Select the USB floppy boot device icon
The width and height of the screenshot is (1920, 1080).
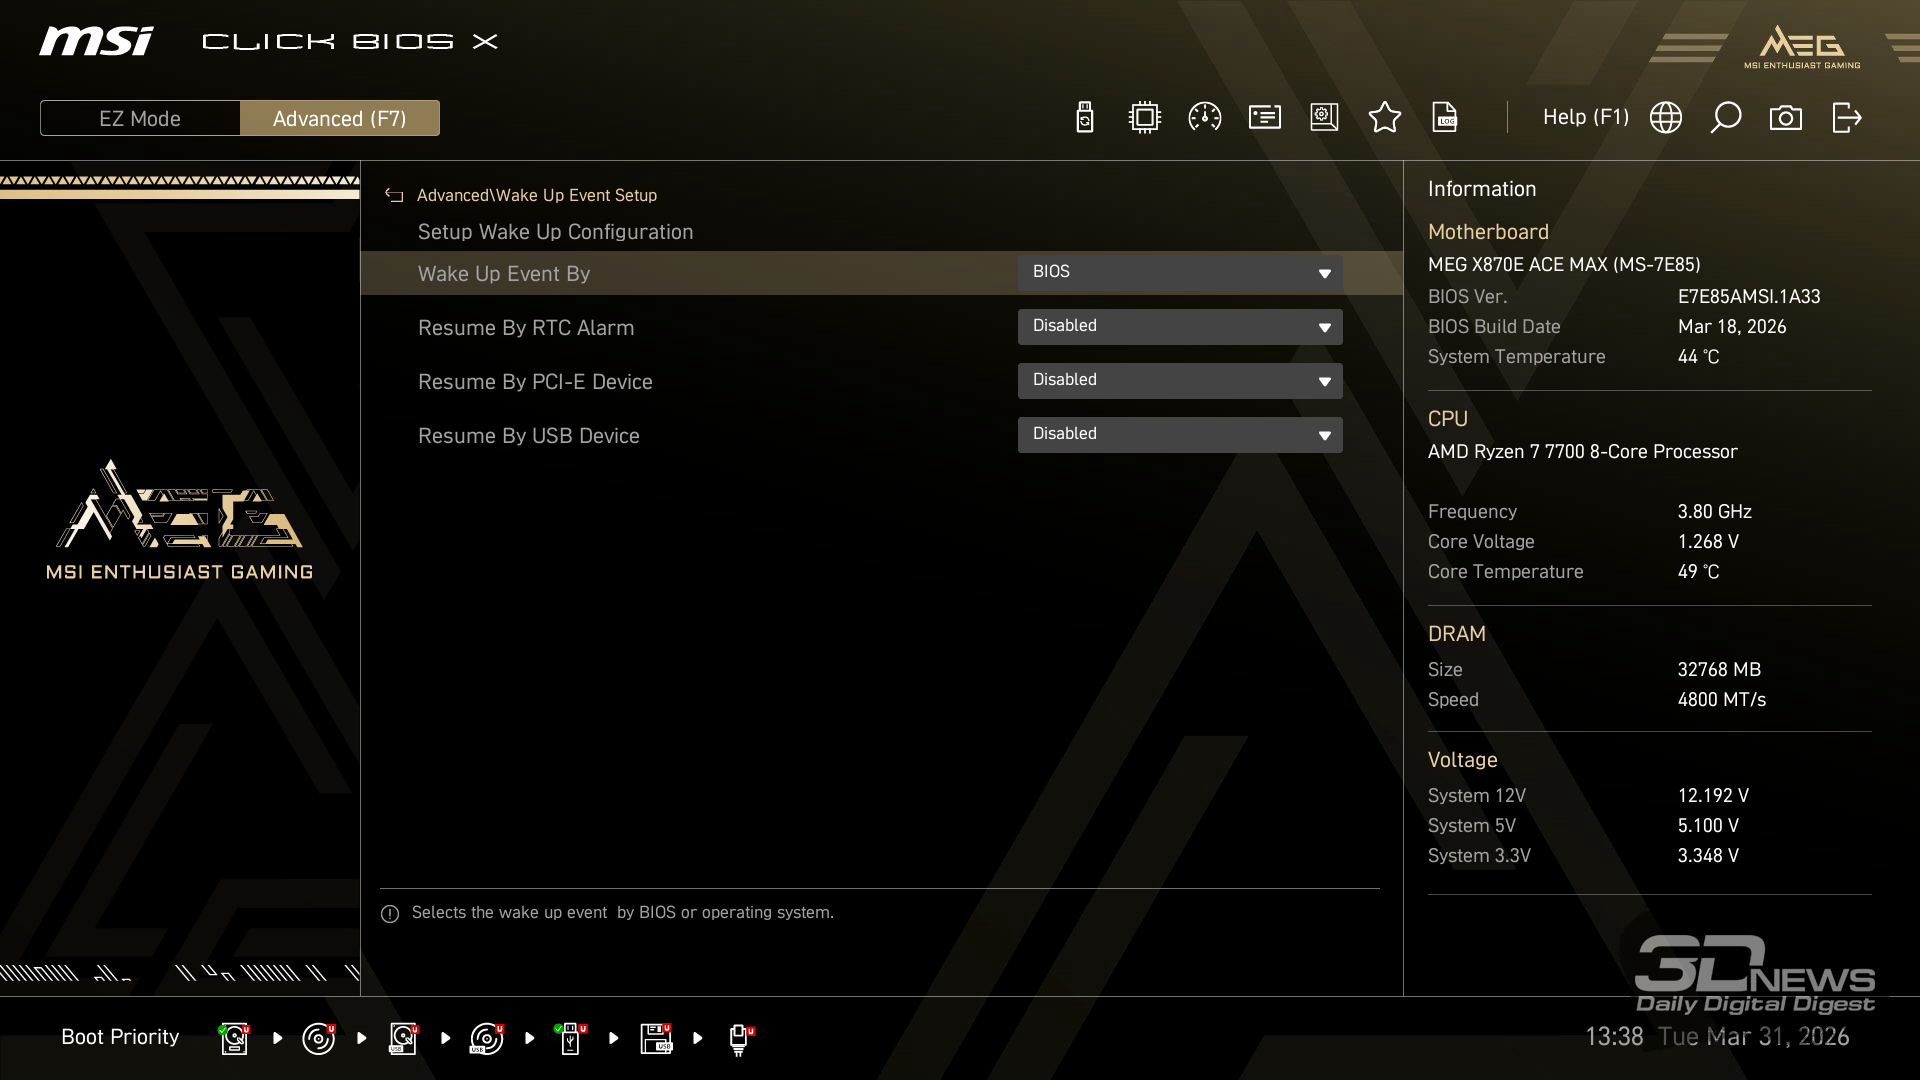(656, 1038)
